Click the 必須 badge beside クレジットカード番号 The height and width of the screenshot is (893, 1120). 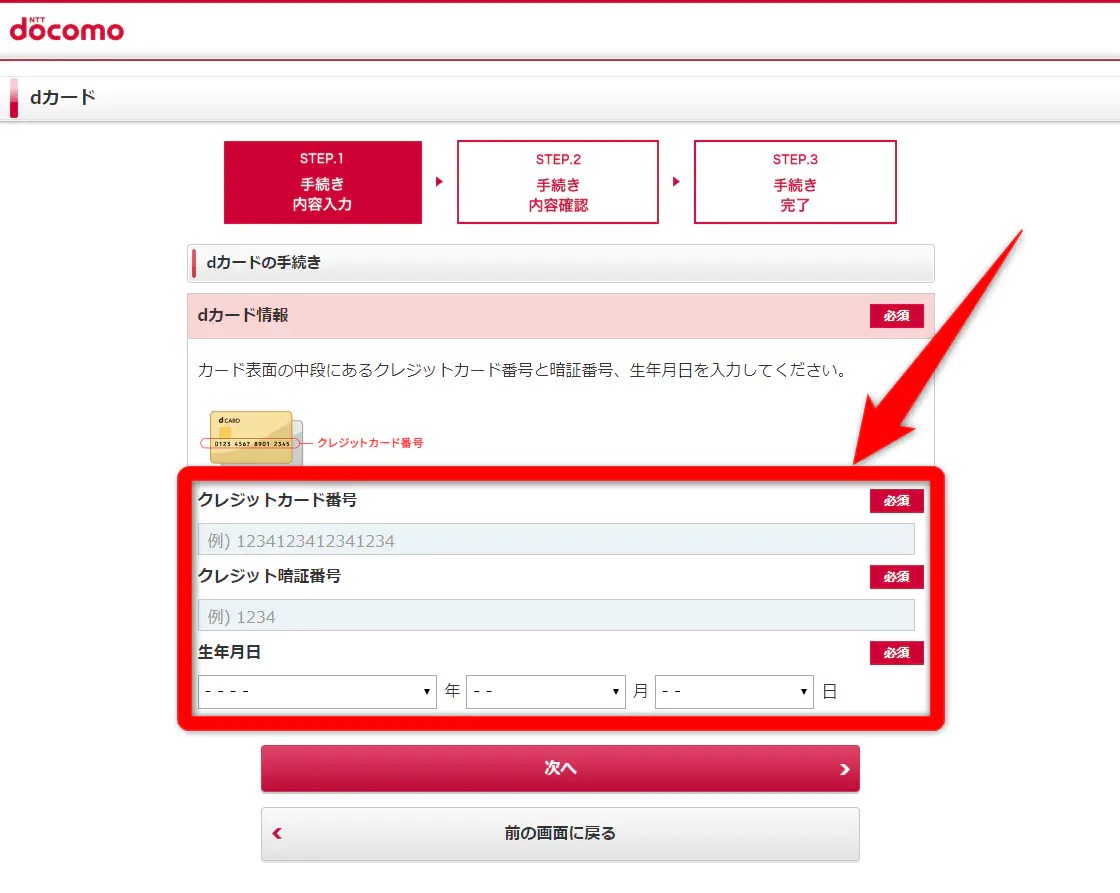tap(896, 501)
